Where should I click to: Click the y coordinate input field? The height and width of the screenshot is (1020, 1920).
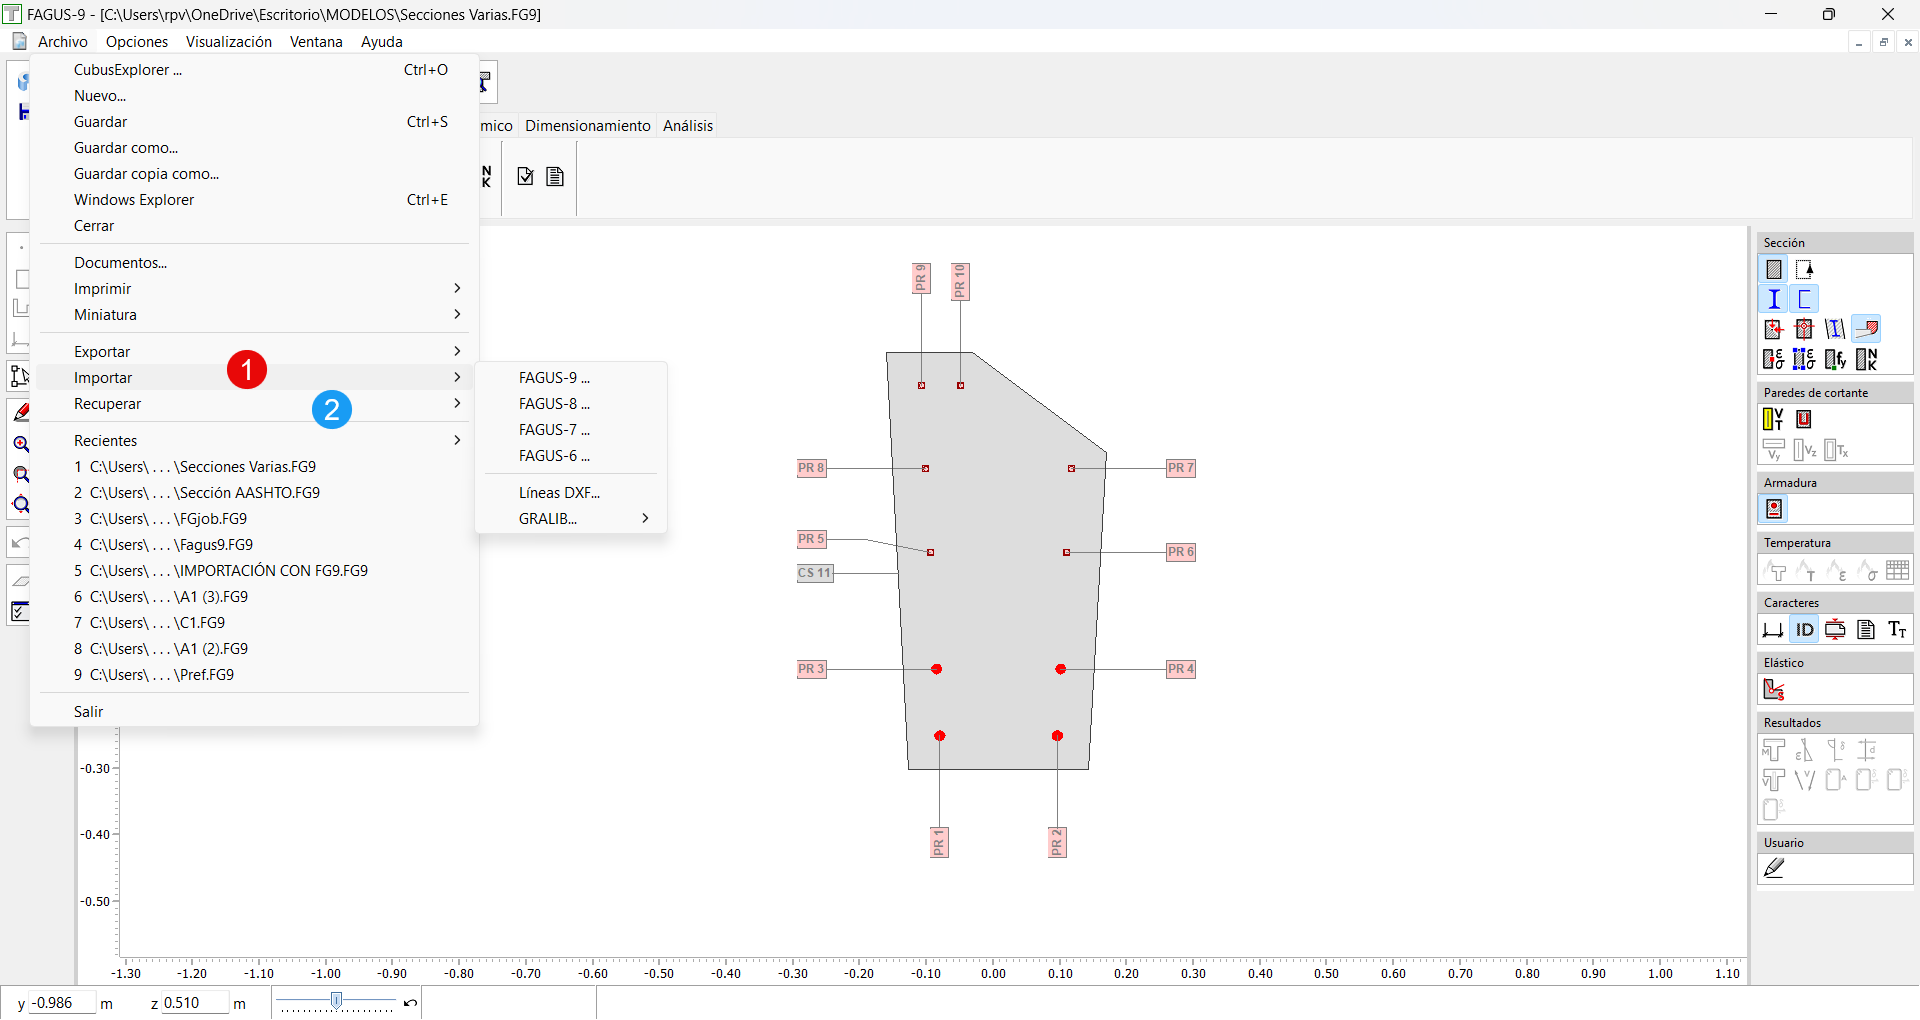[x=60, y=1003]
